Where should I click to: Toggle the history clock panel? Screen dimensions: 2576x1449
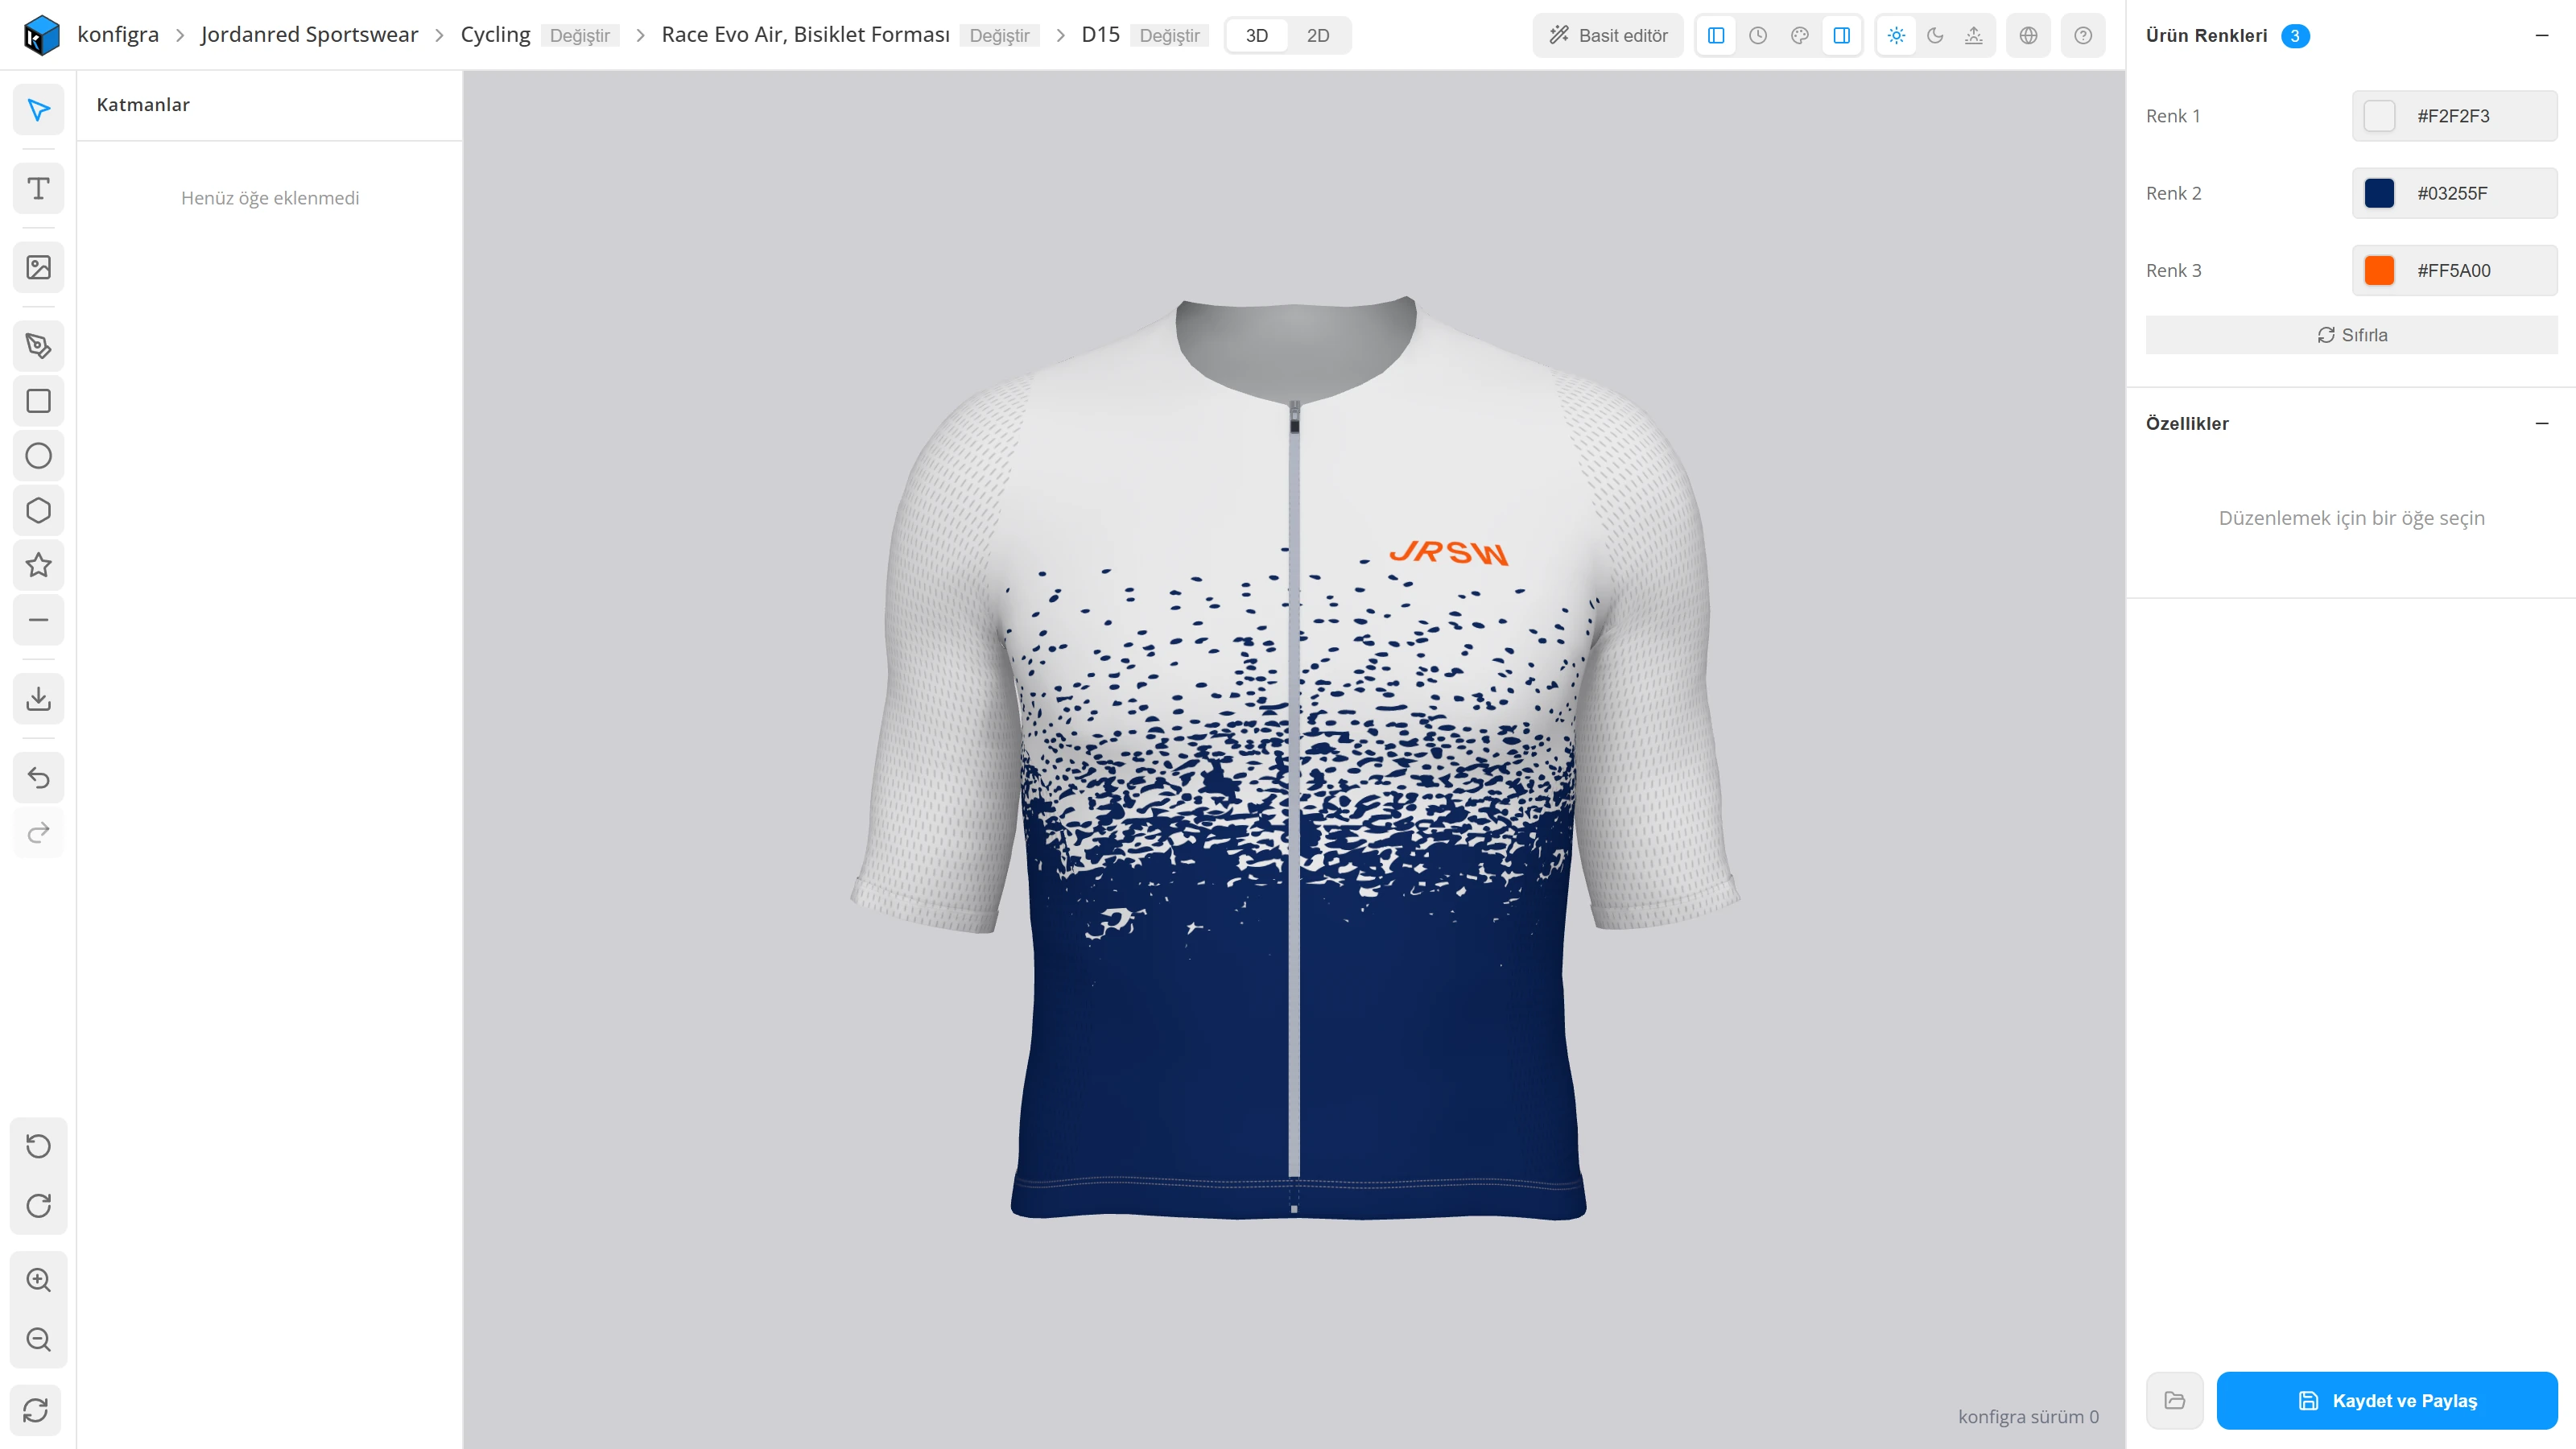pyautogui.click(x=1758, y=36)
